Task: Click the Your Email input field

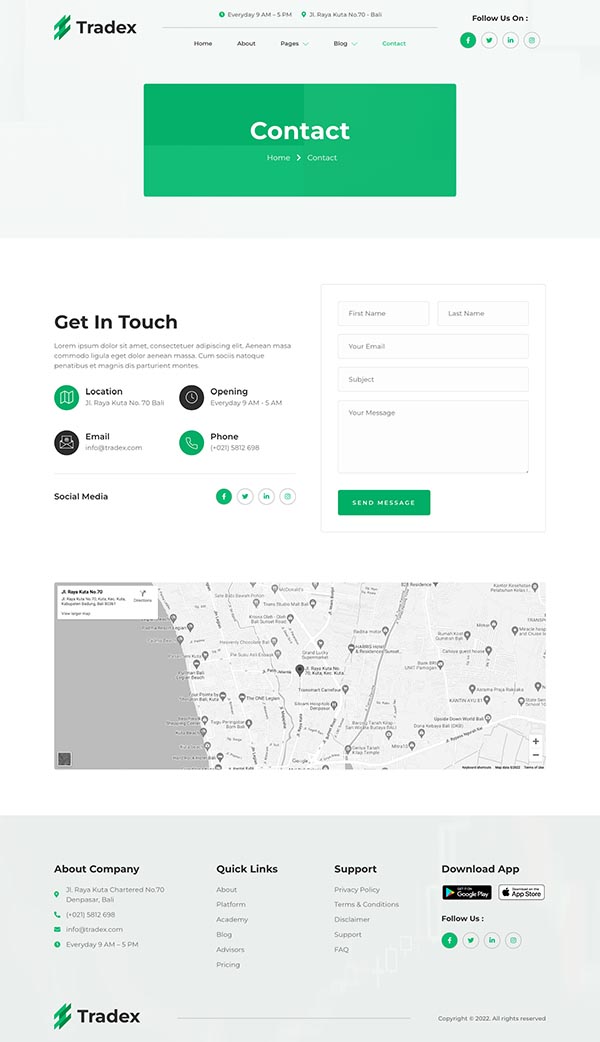Action: pyautogui.click(x=433, y=347)
